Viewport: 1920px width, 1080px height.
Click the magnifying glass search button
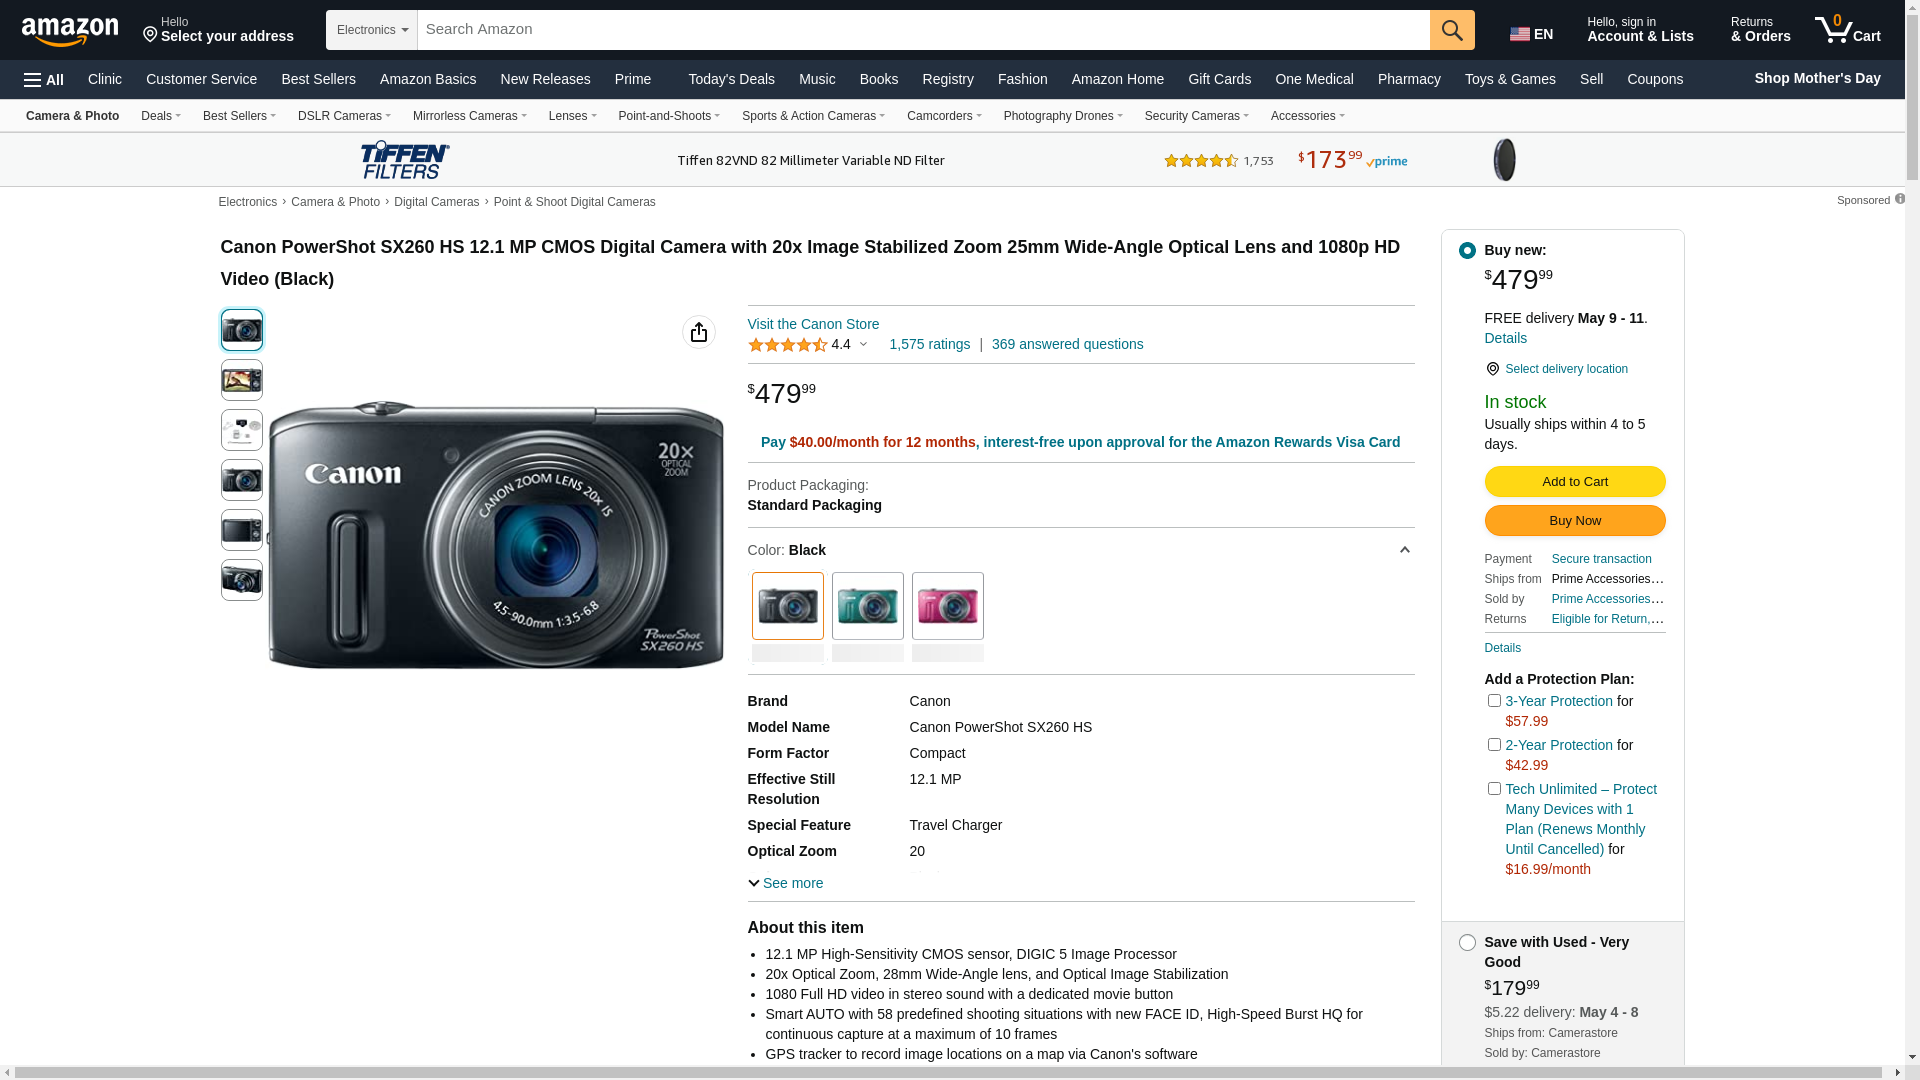pos(1451,30)
